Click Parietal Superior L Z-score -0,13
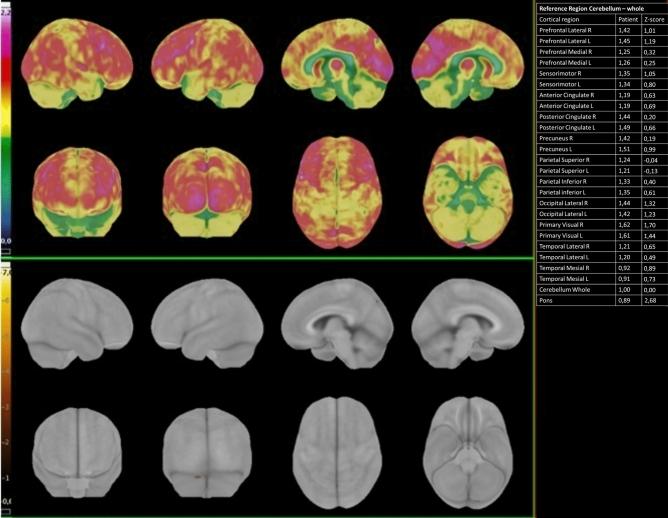The height and width of the screenshot is (518, 668). [x=651, y=171]
